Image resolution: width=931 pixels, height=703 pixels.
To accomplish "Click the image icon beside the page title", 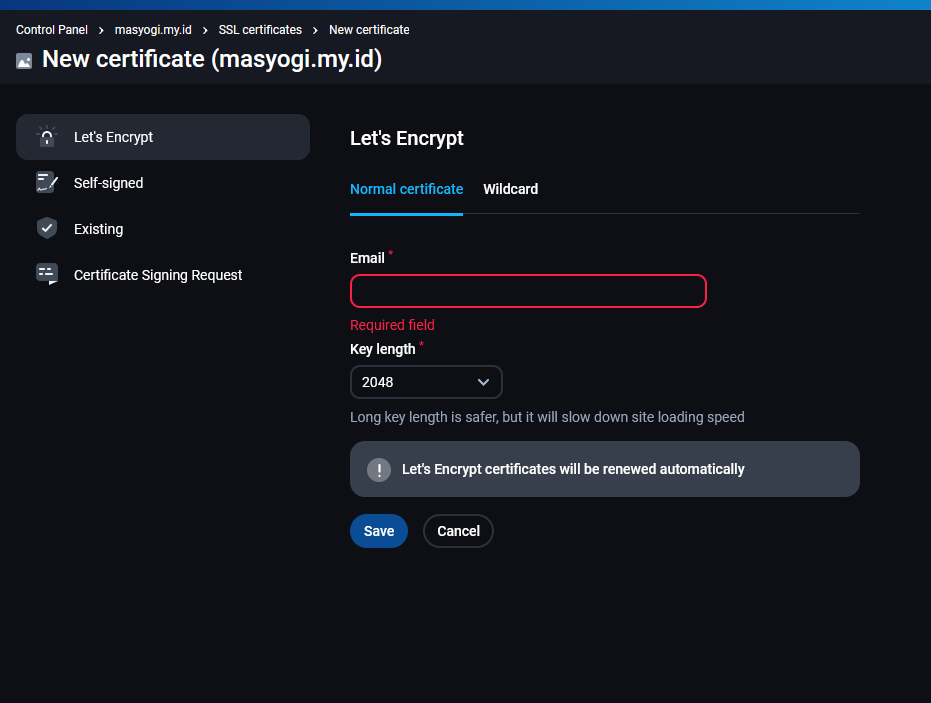I will 24,61.
